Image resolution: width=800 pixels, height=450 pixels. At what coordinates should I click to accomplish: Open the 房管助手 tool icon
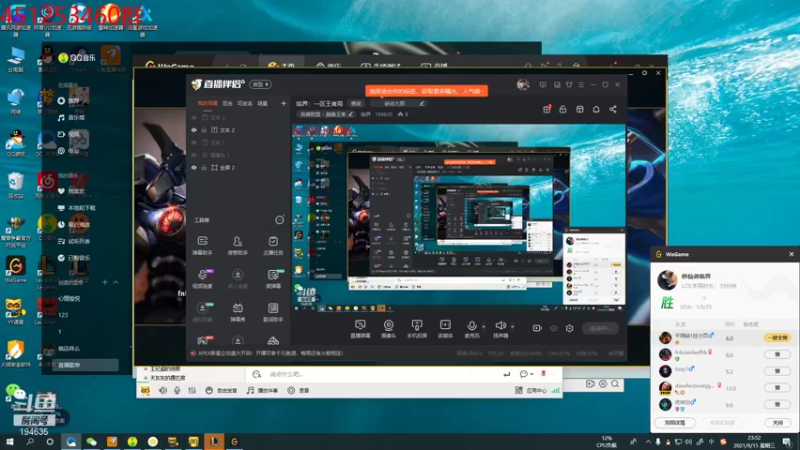pyautogui.click(x=237, y=245)
